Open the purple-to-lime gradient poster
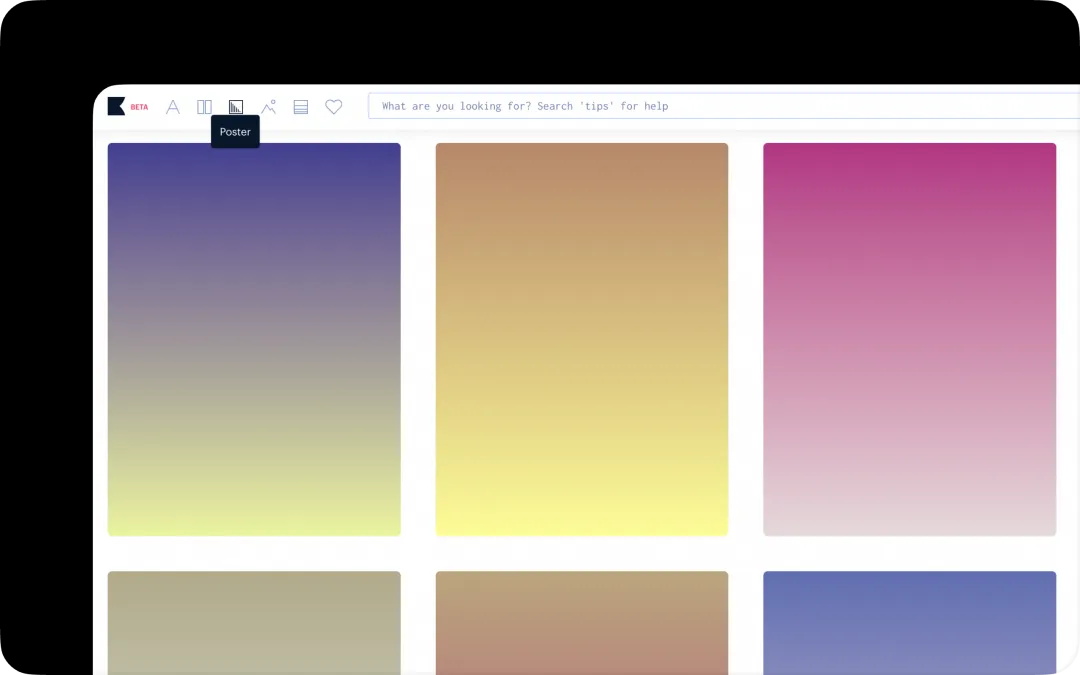The image size is (1080, 675). (x=254, y=339)
